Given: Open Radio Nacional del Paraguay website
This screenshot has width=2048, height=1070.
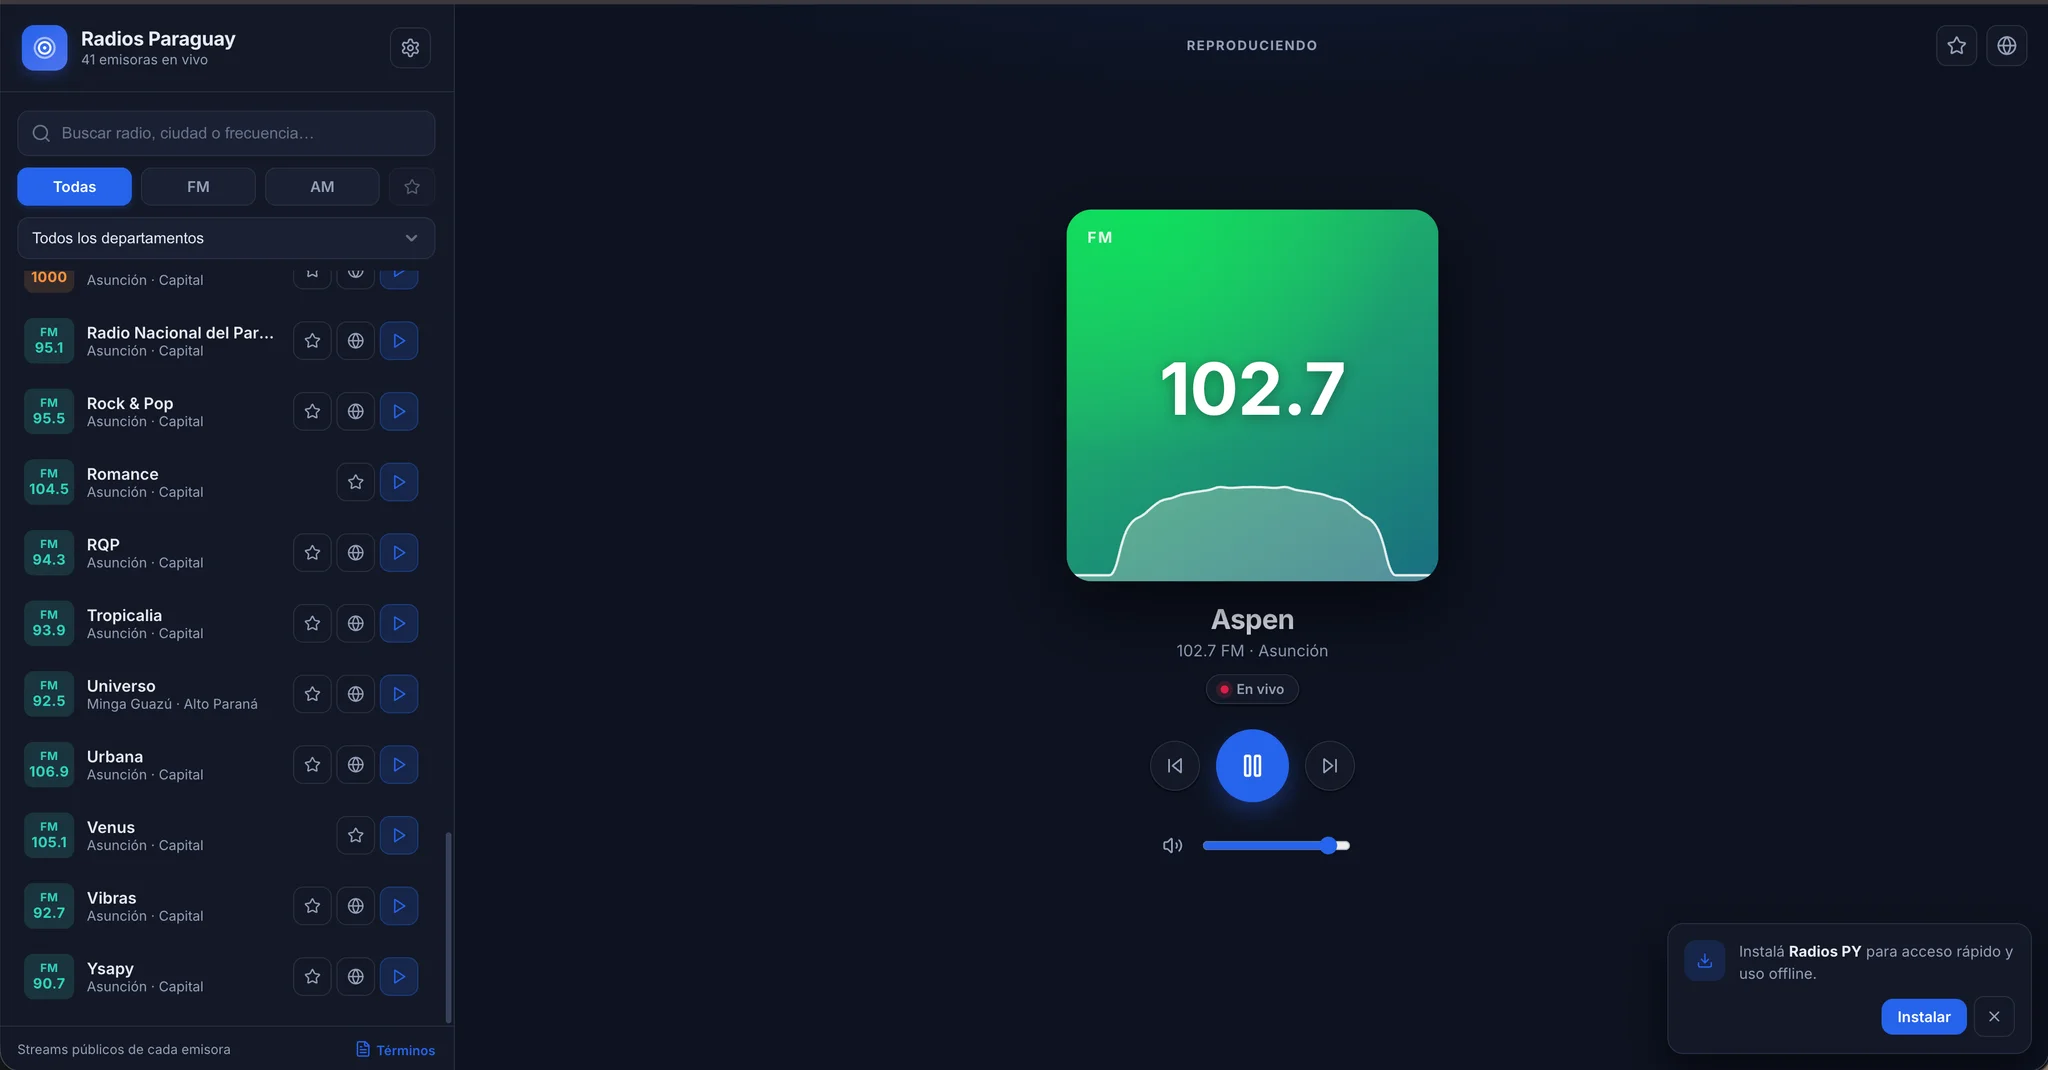Looking at the screenshot, I should [355, 341].
